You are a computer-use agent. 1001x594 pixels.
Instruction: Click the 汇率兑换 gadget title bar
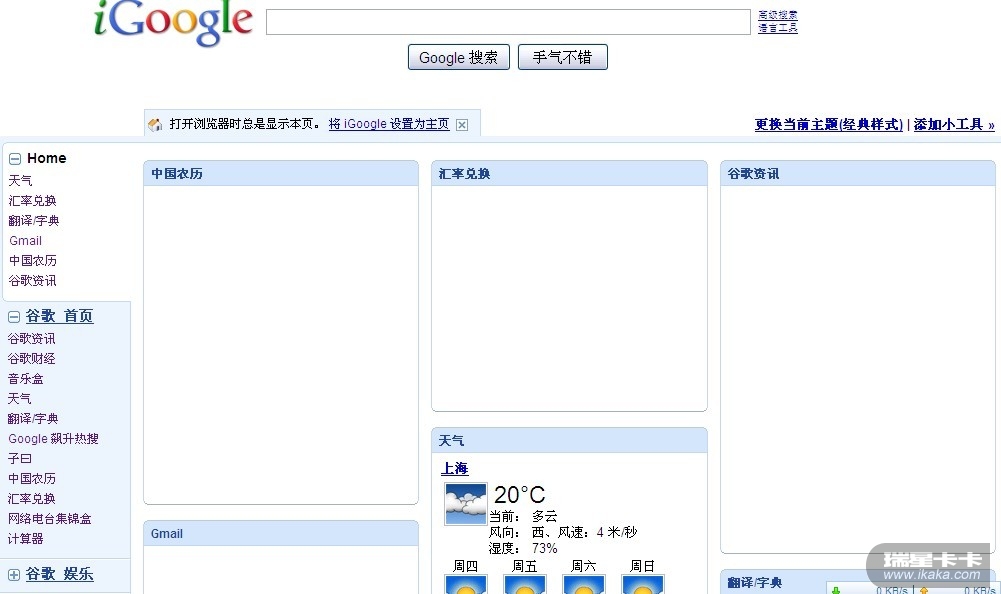[x=569, y=174]
